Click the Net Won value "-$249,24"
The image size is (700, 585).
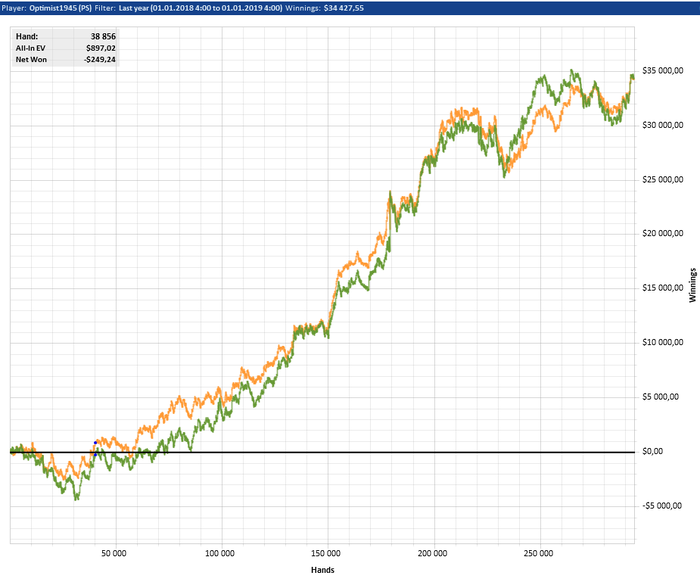click(100, 60)
